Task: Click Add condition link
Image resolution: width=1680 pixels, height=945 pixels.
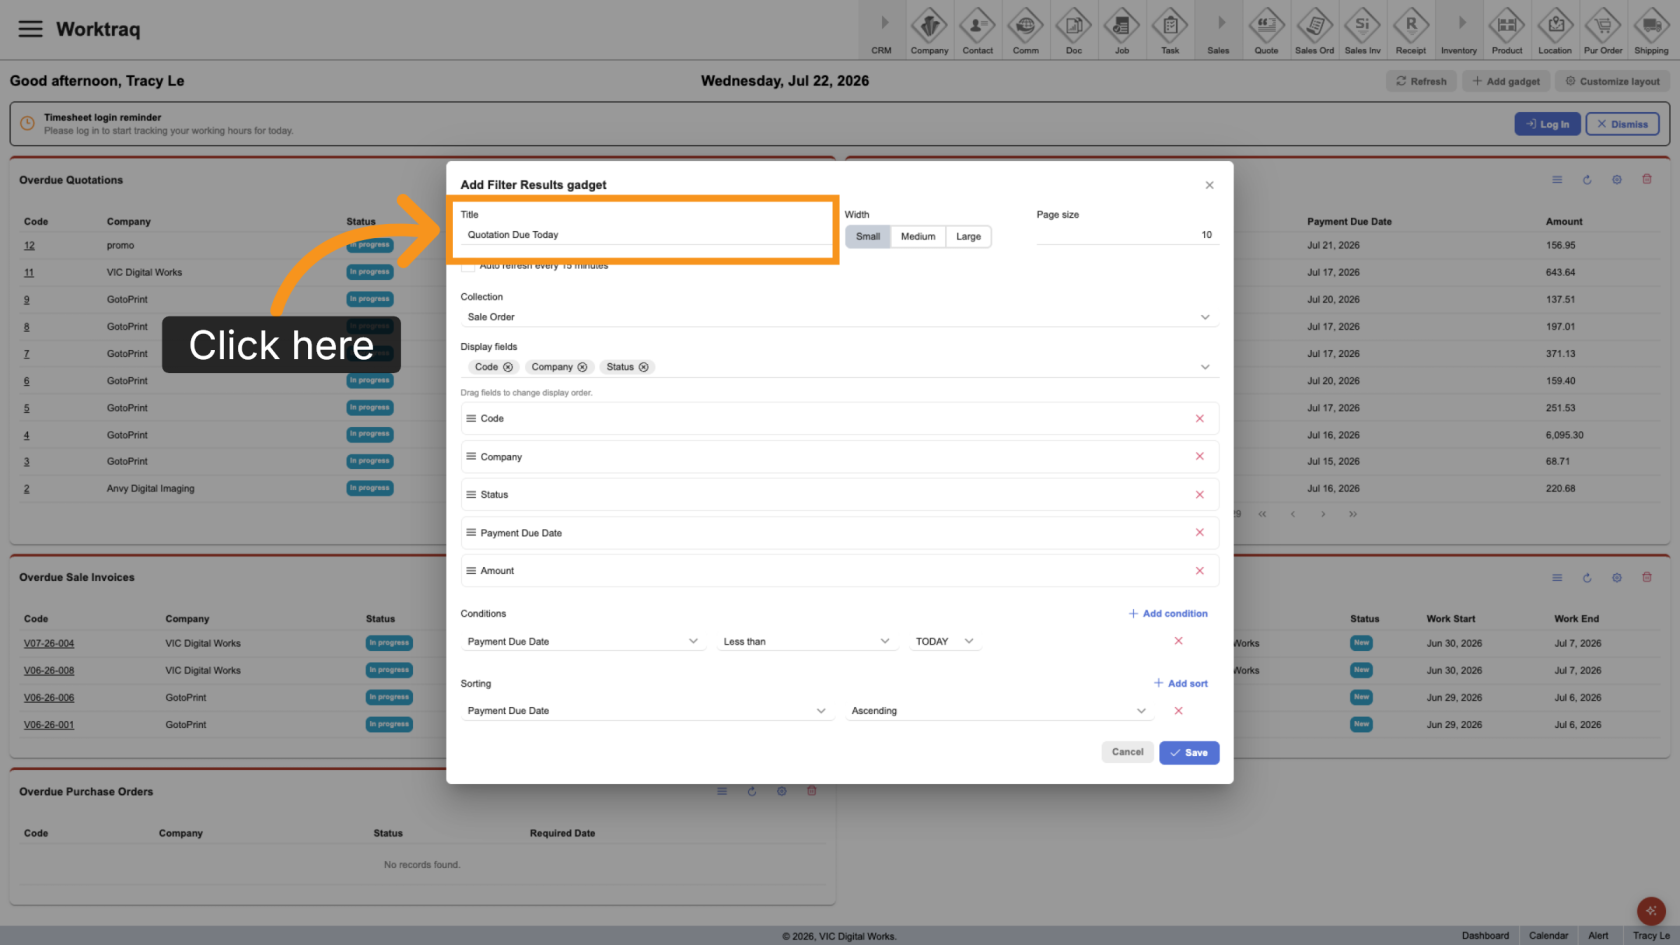Action: (1168, 614)
